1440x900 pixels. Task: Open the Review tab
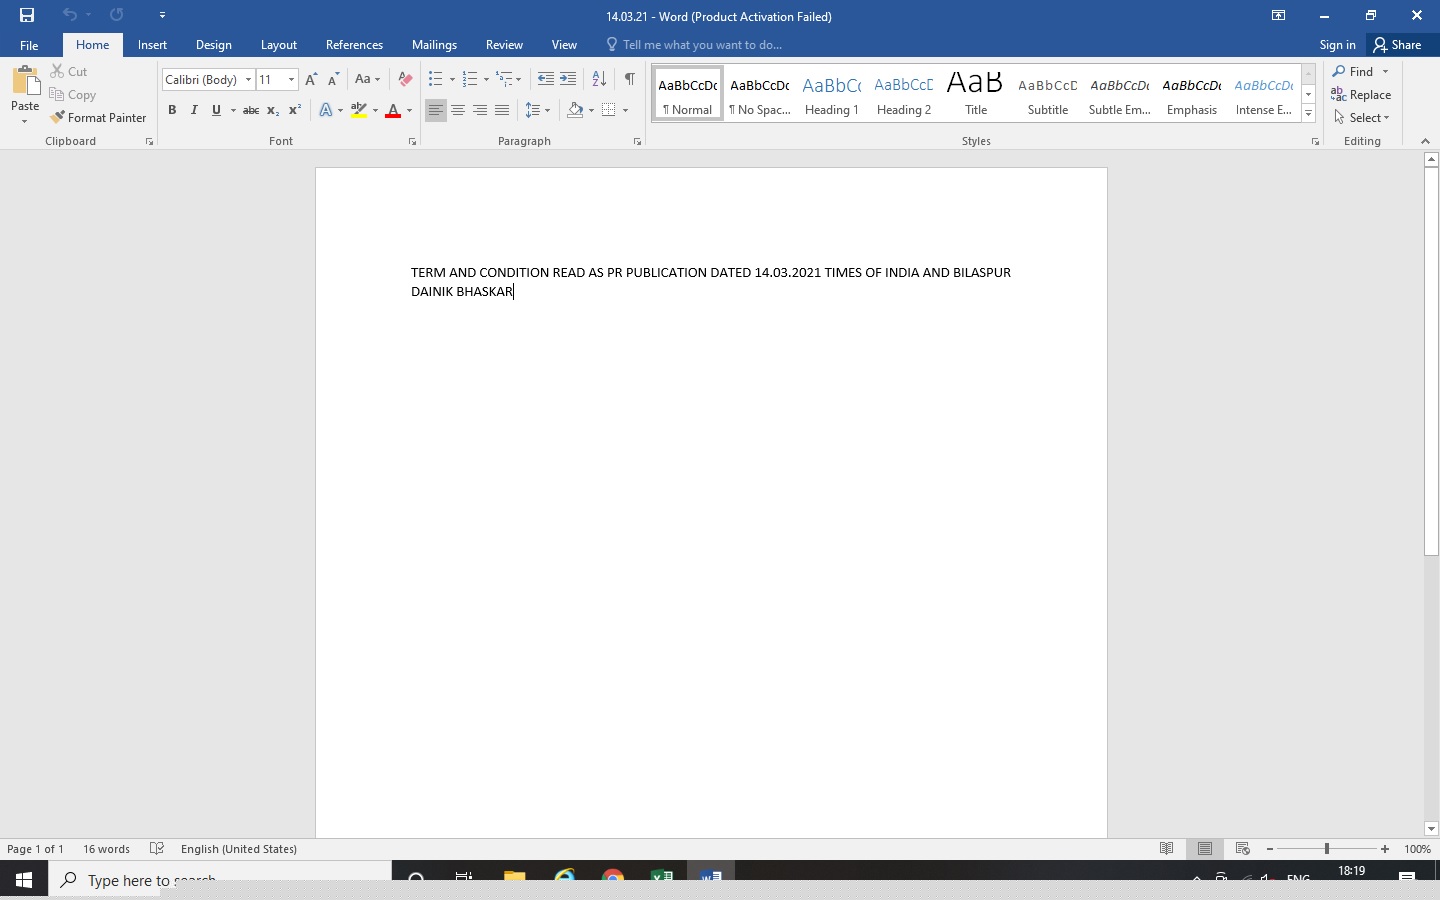(504, 45)
